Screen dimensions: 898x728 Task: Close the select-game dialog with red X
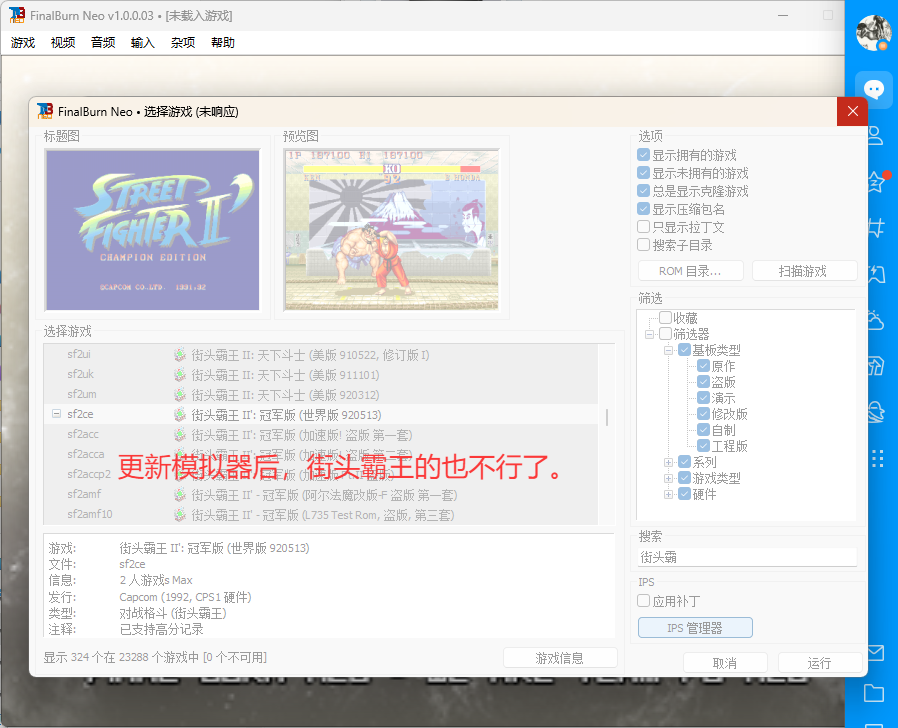(852, 111)
